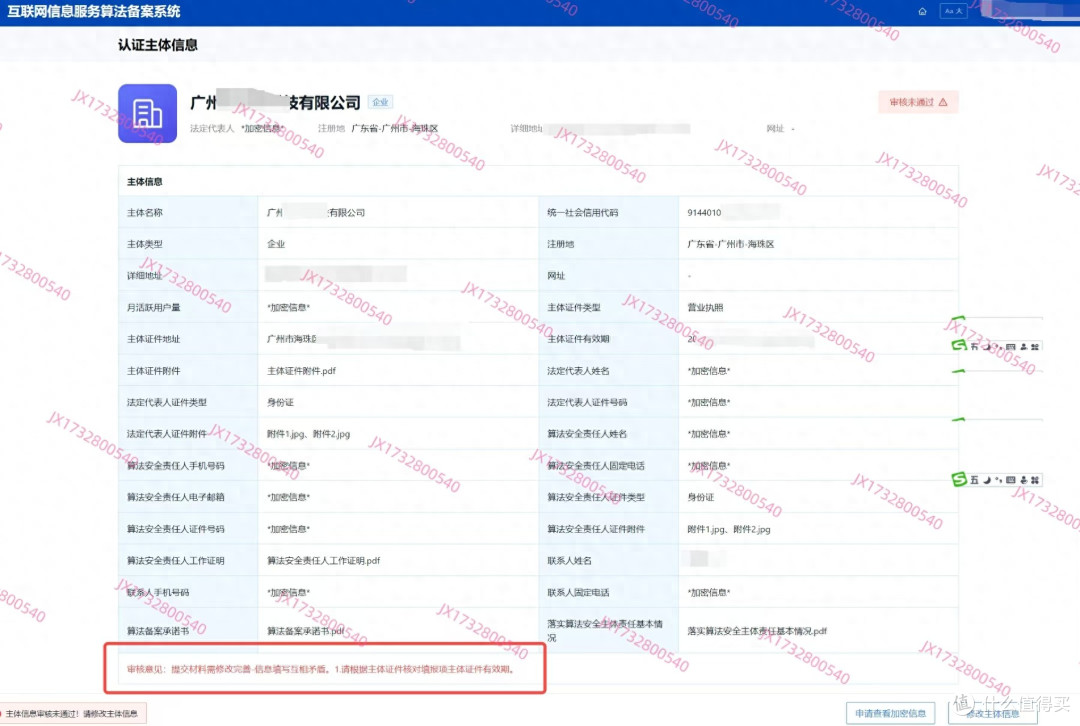Click the 审核意见 review comment text
This screenshot has height=726, width=1080.
click(321, 669)
